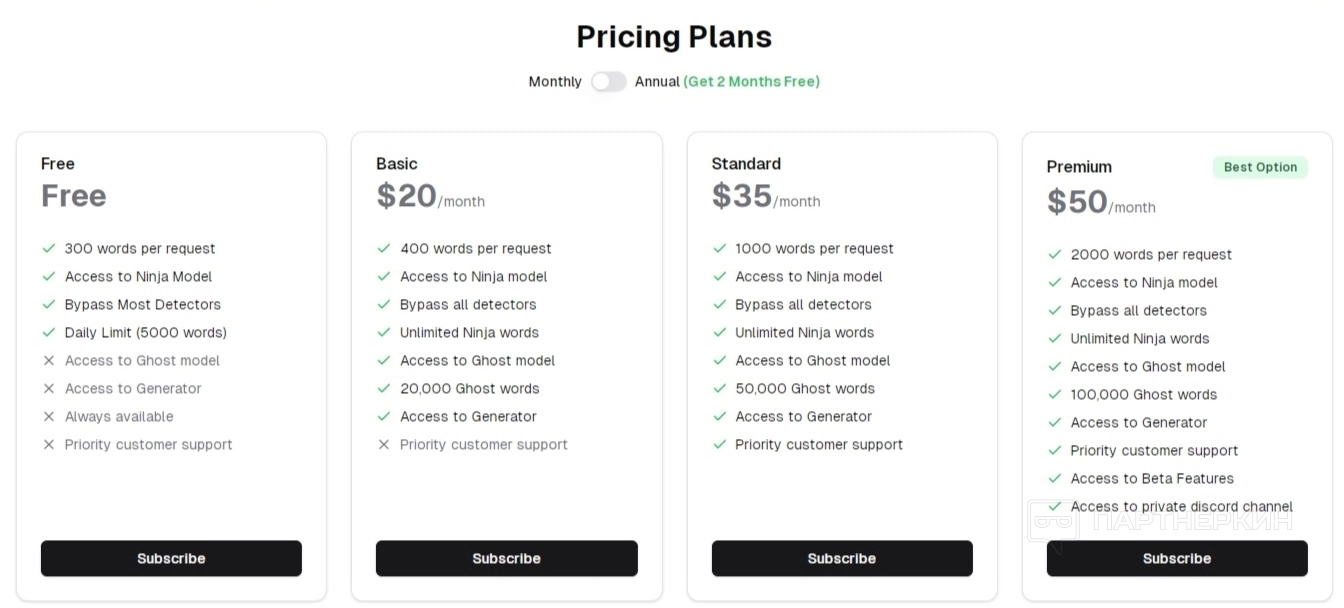Subscribe to the Premium $50 plan
Image resolution: width=1344 pixels, height=608 pixels.
point(1176,558)
